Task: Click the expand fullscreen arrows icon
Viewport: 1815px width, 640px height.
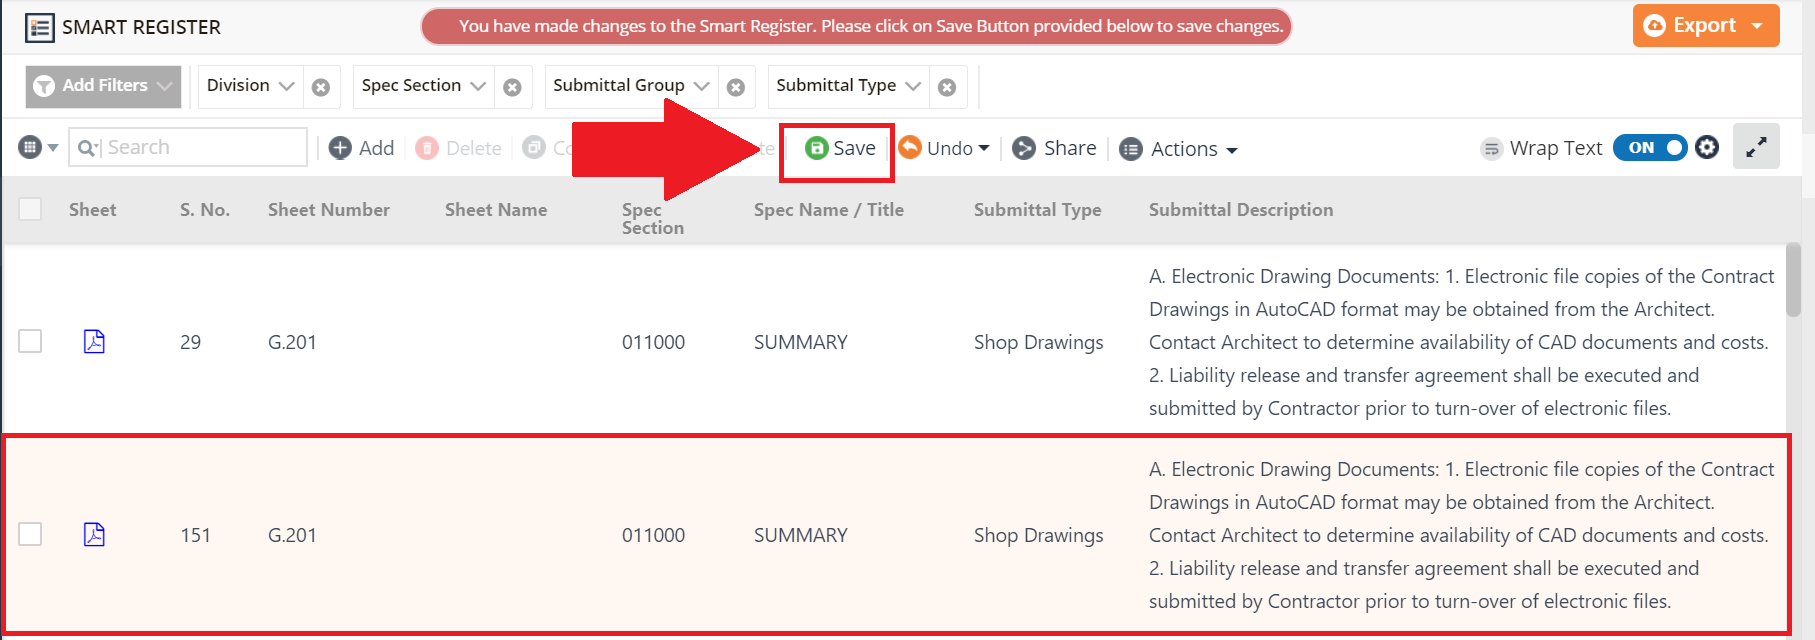Action: click(x=1756, y=148)
